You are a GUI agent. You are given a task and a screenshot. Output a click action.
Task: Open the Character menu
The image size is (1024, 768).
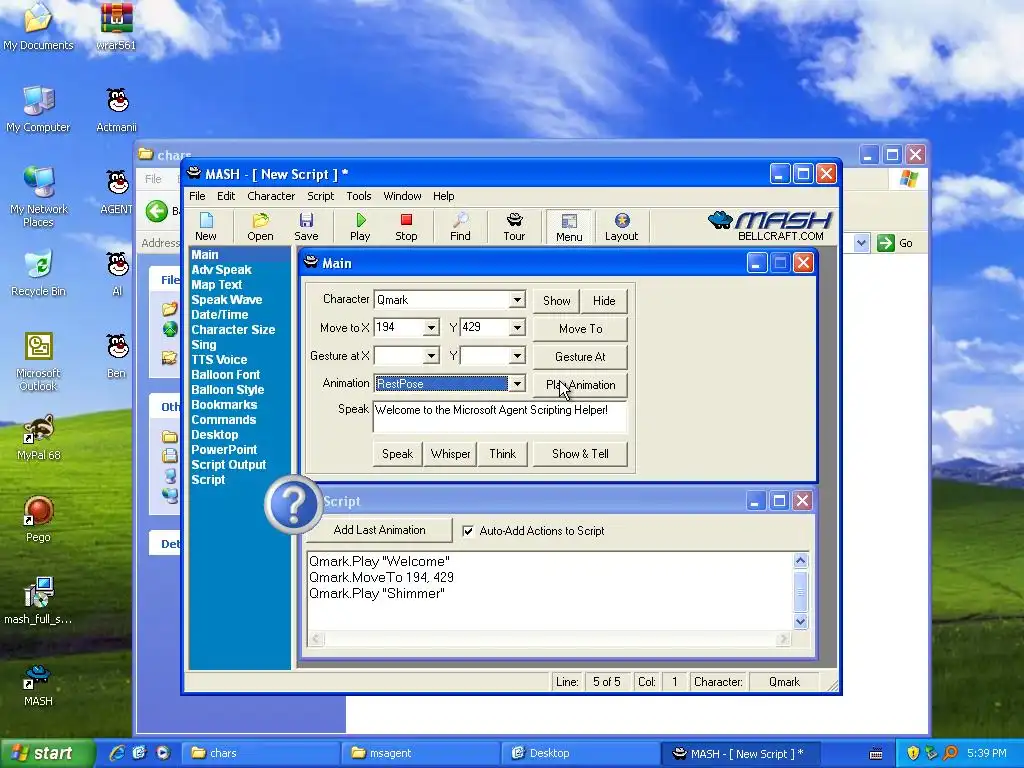[271, 196]
